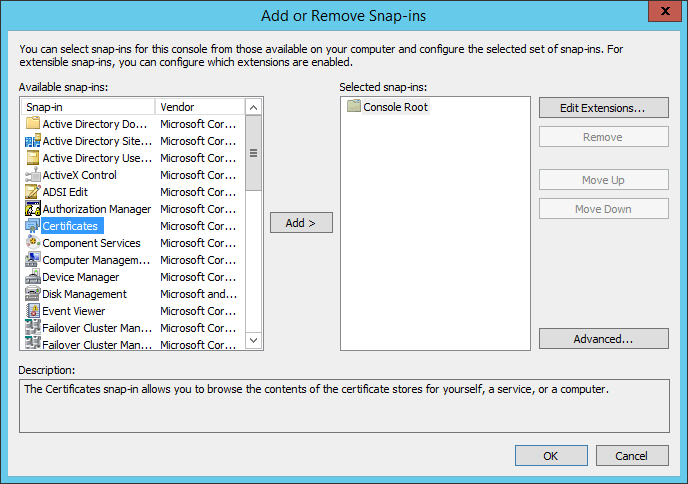Select the Computer Management list entry
The height and width of the screenshot is (484, 688).
[96, 260]
